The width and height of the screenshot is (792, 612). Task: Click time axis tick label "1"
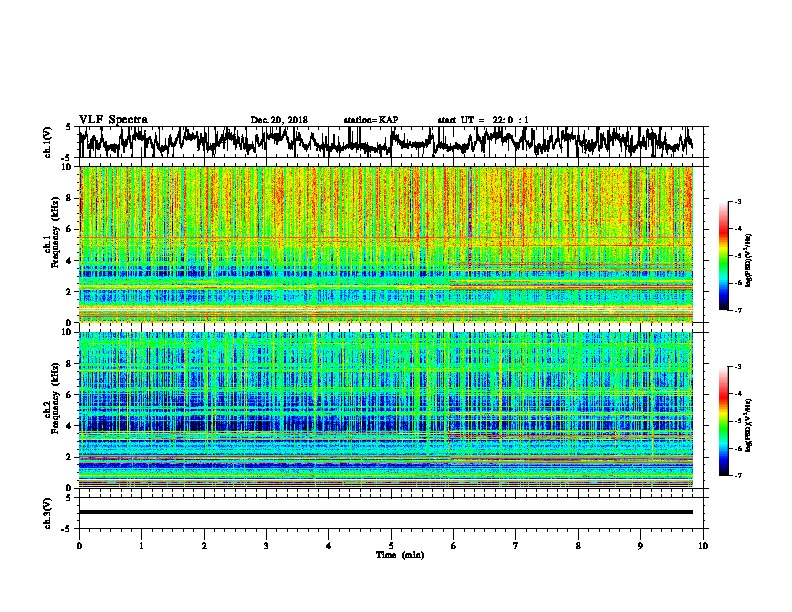tap(141, 546)
